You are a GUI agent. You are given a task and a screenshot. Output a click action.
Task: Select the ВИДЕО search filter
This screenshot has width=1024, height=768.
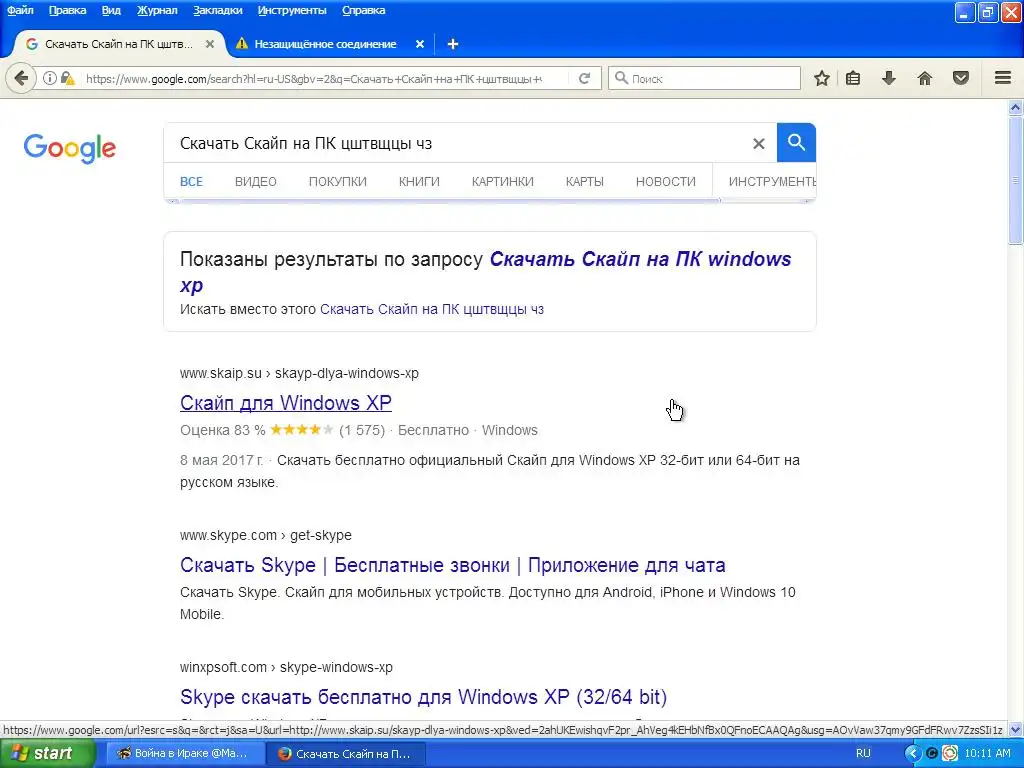coord(255,182)
